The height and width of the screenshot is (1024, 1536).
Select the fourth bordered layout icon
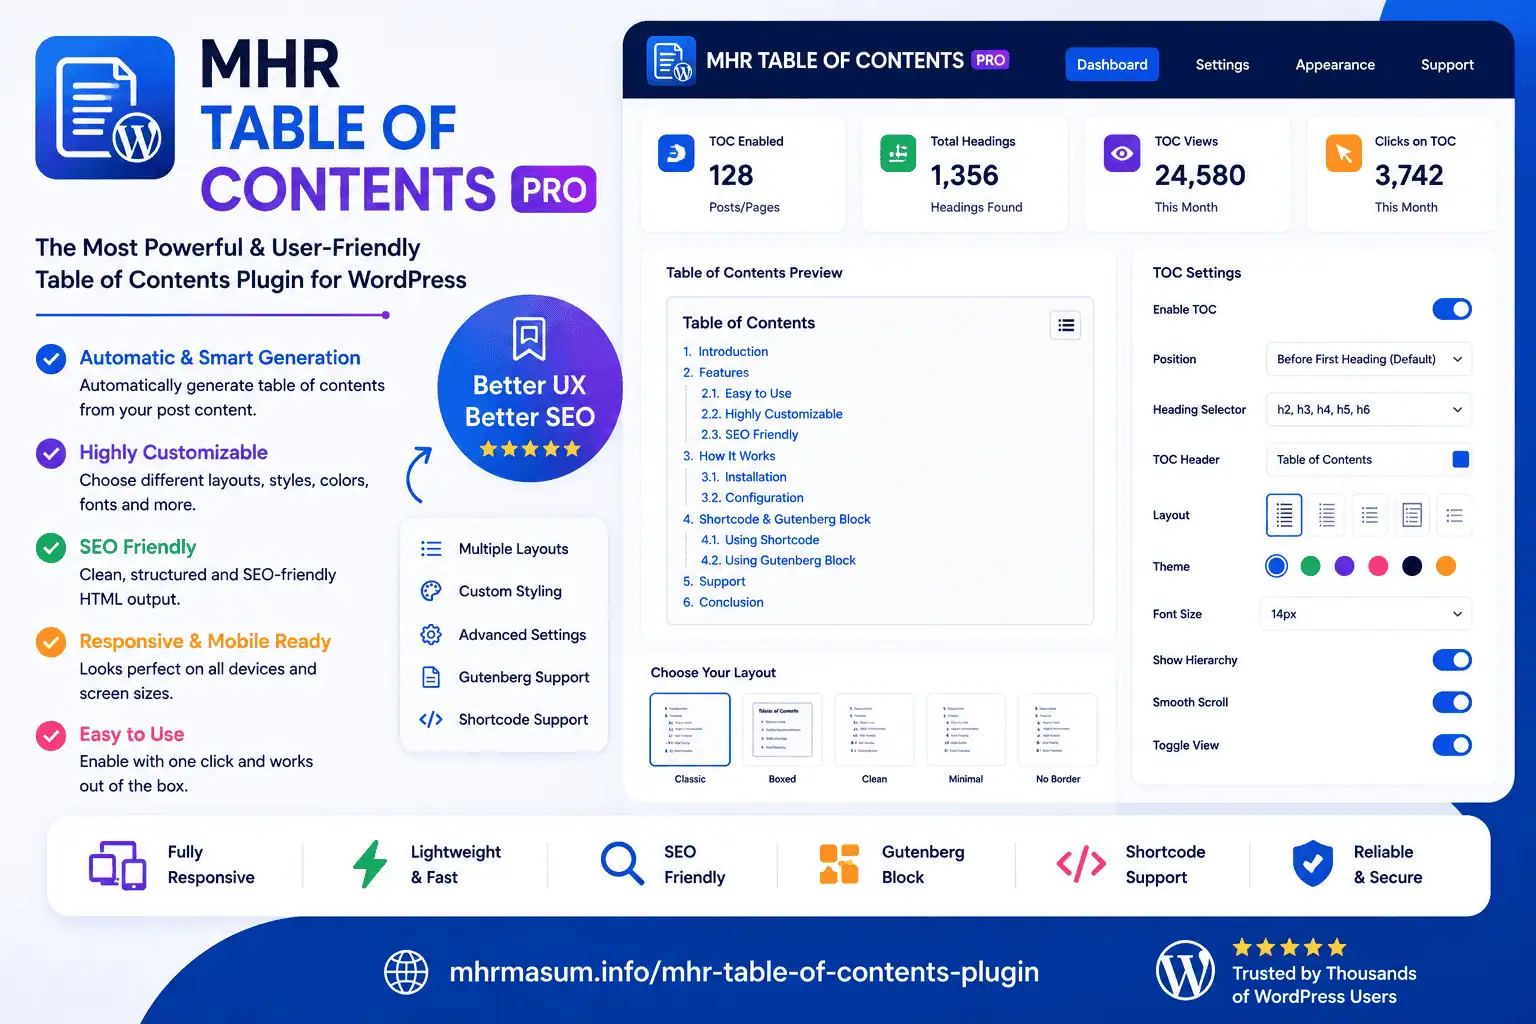coord(1412,515)
